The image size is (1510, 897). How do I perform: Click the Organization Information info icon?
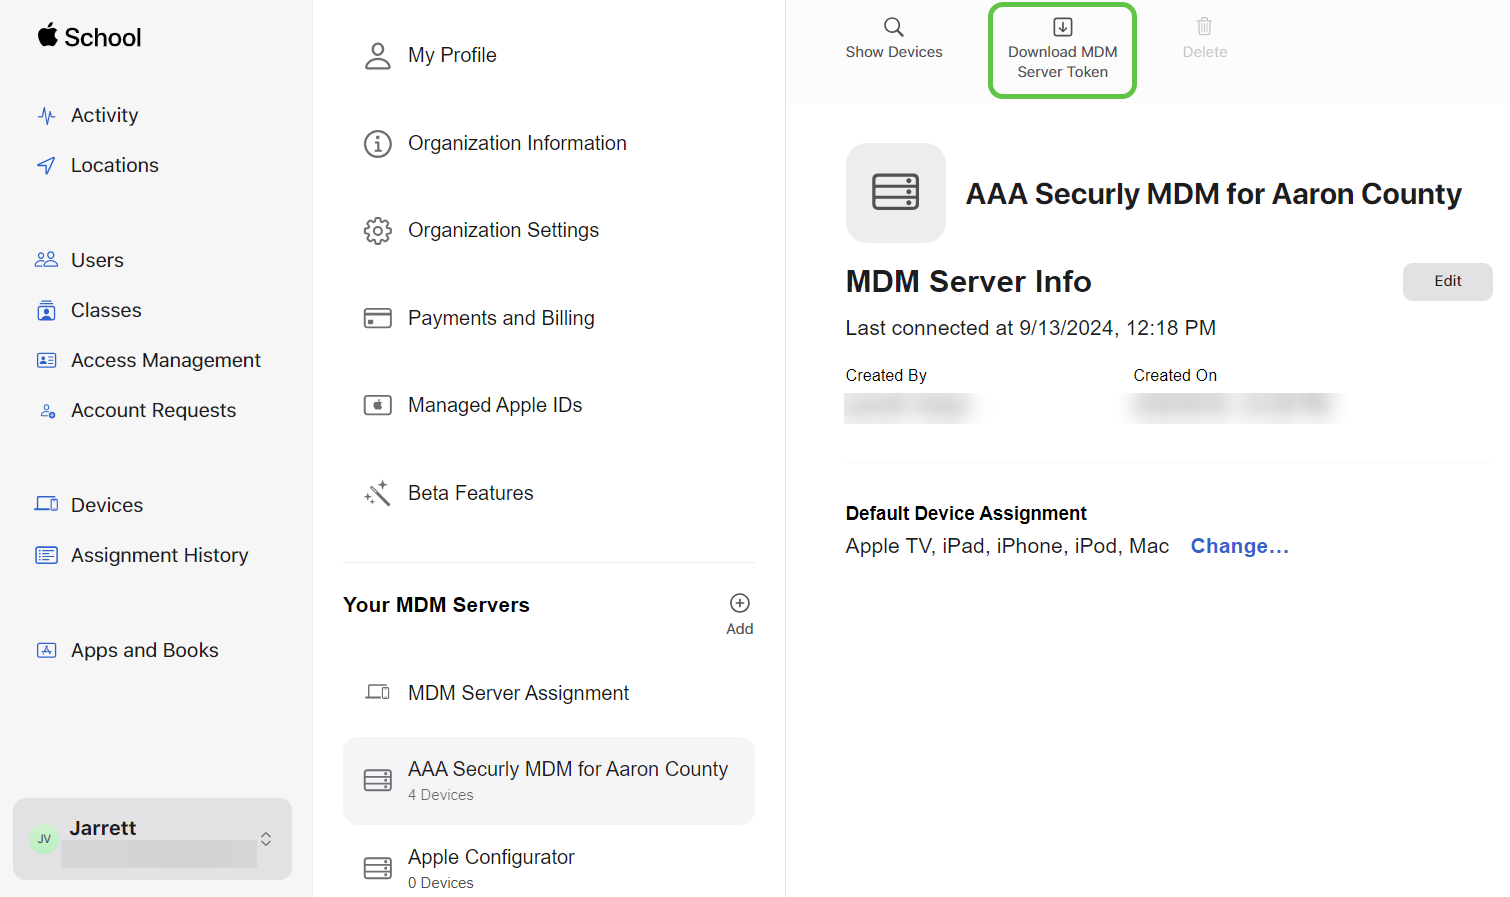click(x=378, y=144)
